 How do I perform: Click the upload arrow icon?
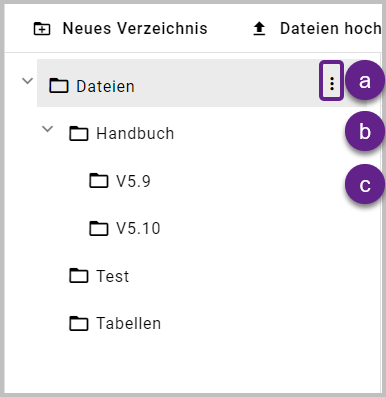(x=259, y=29)
